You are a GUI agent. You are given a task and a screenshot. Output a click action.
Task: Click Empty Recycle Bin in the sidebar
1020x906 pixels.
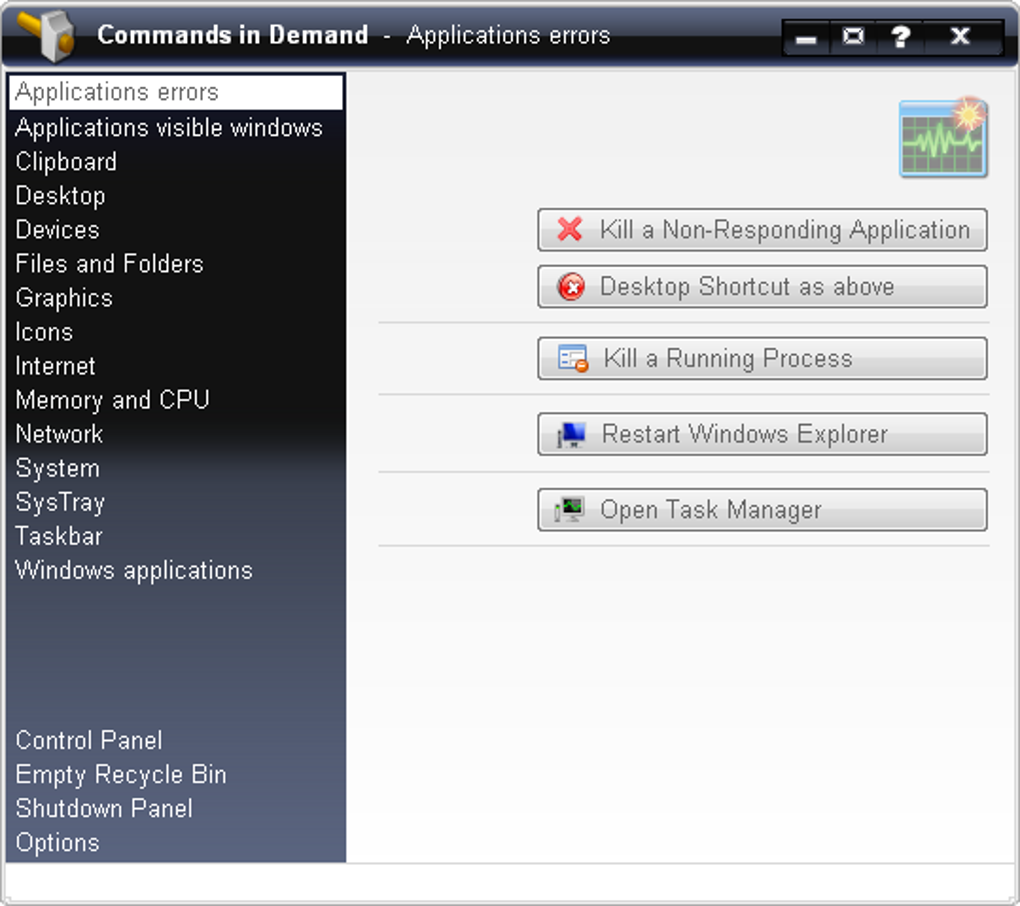pos(121,775)
